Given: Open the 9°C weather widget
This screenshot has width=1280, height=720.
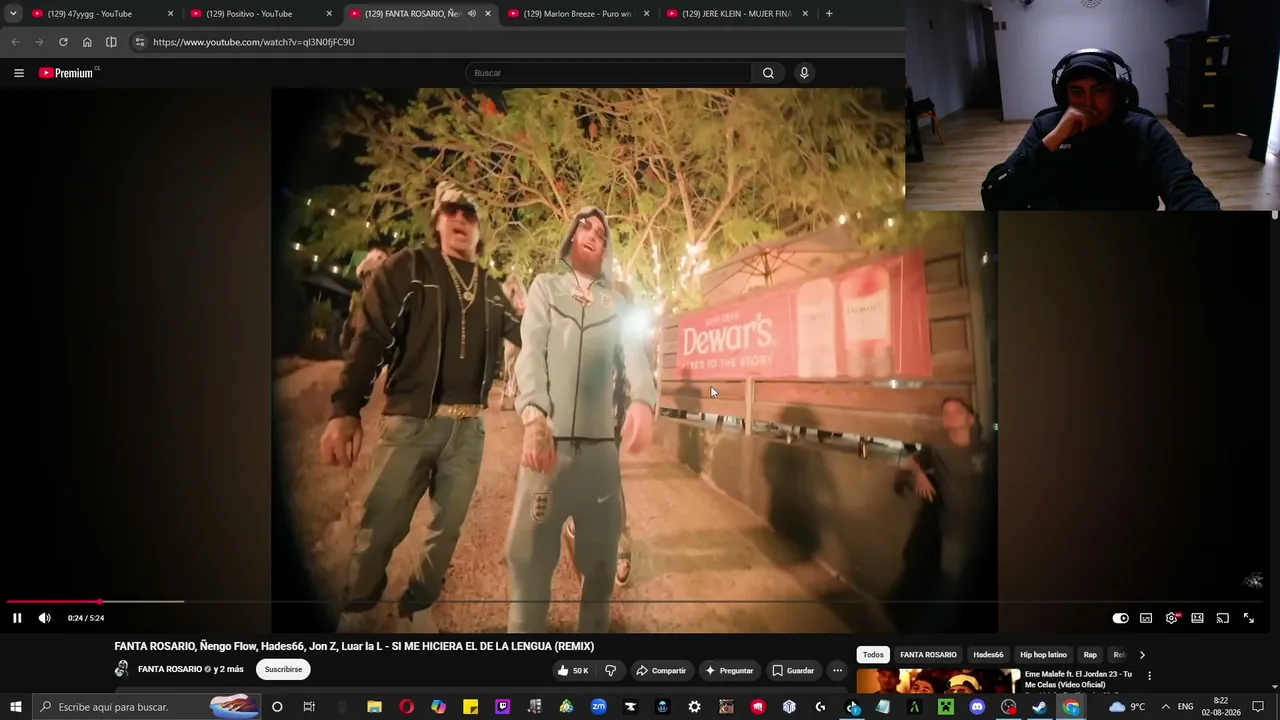Looking at the screenshot, I should click(1126, 707).
